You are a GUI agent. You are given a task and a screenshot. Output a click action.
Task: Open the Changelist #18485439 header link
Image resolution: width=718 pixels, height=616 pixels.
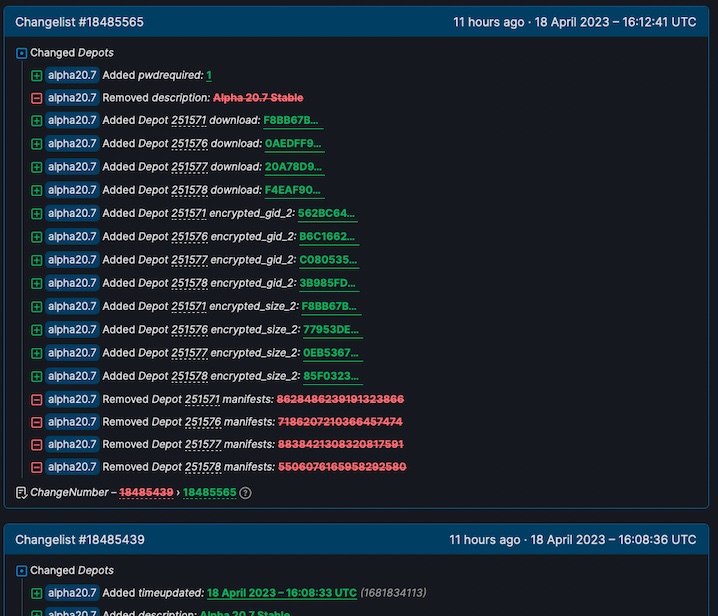tap(79, 539)
